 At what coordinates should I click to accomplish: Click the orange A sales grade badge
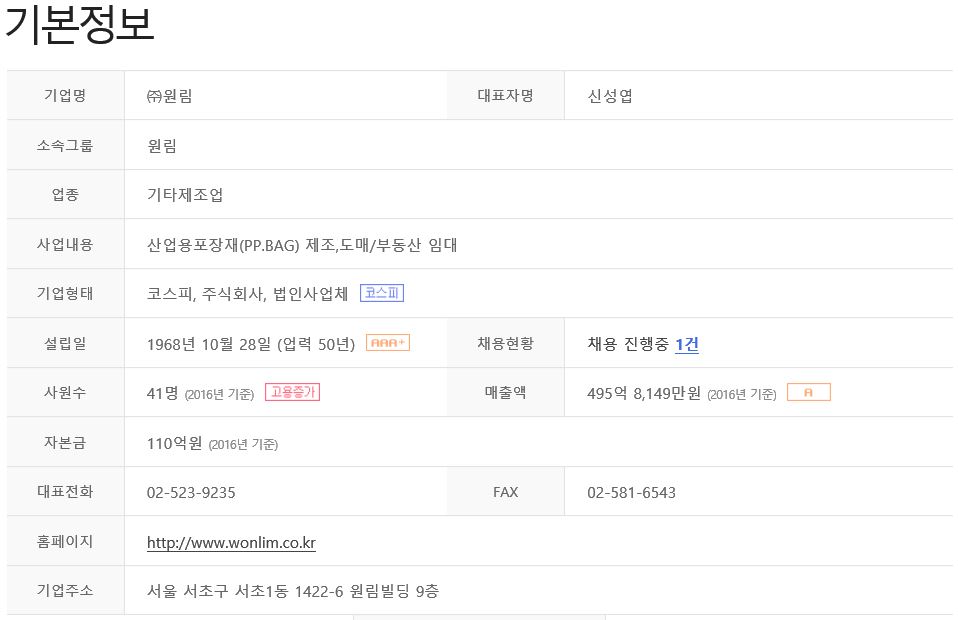point(808,392)
